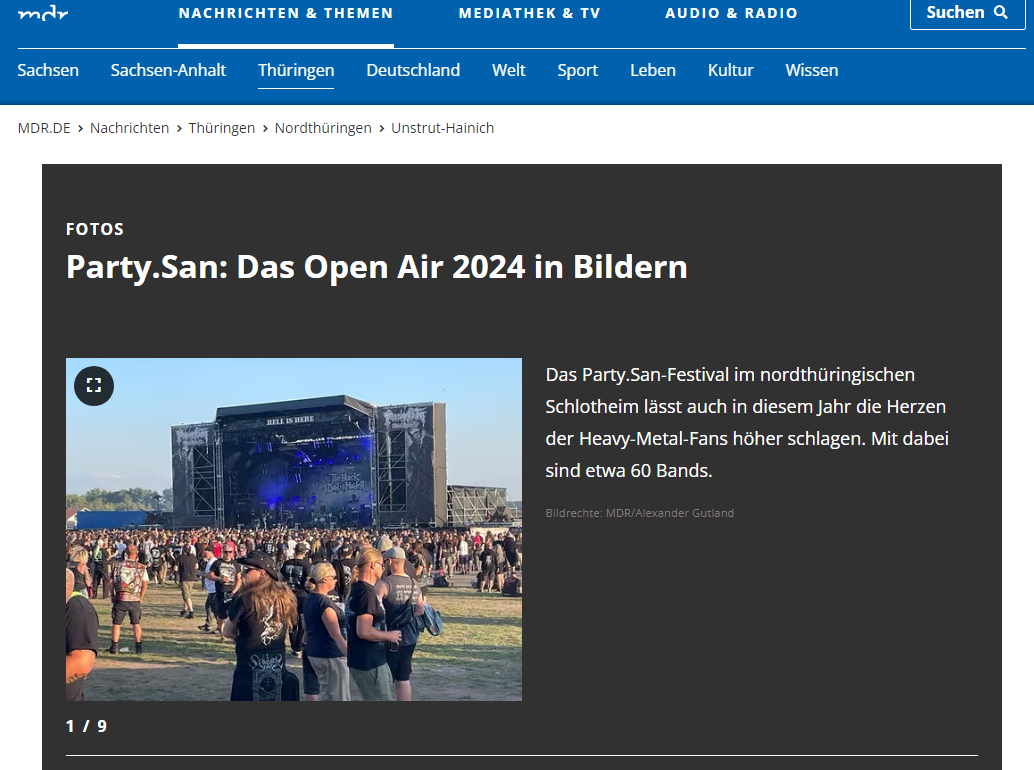Viewport: 1034px width, 770px height.
Task: Navigate to Leben section
Action: pos(652,70)
